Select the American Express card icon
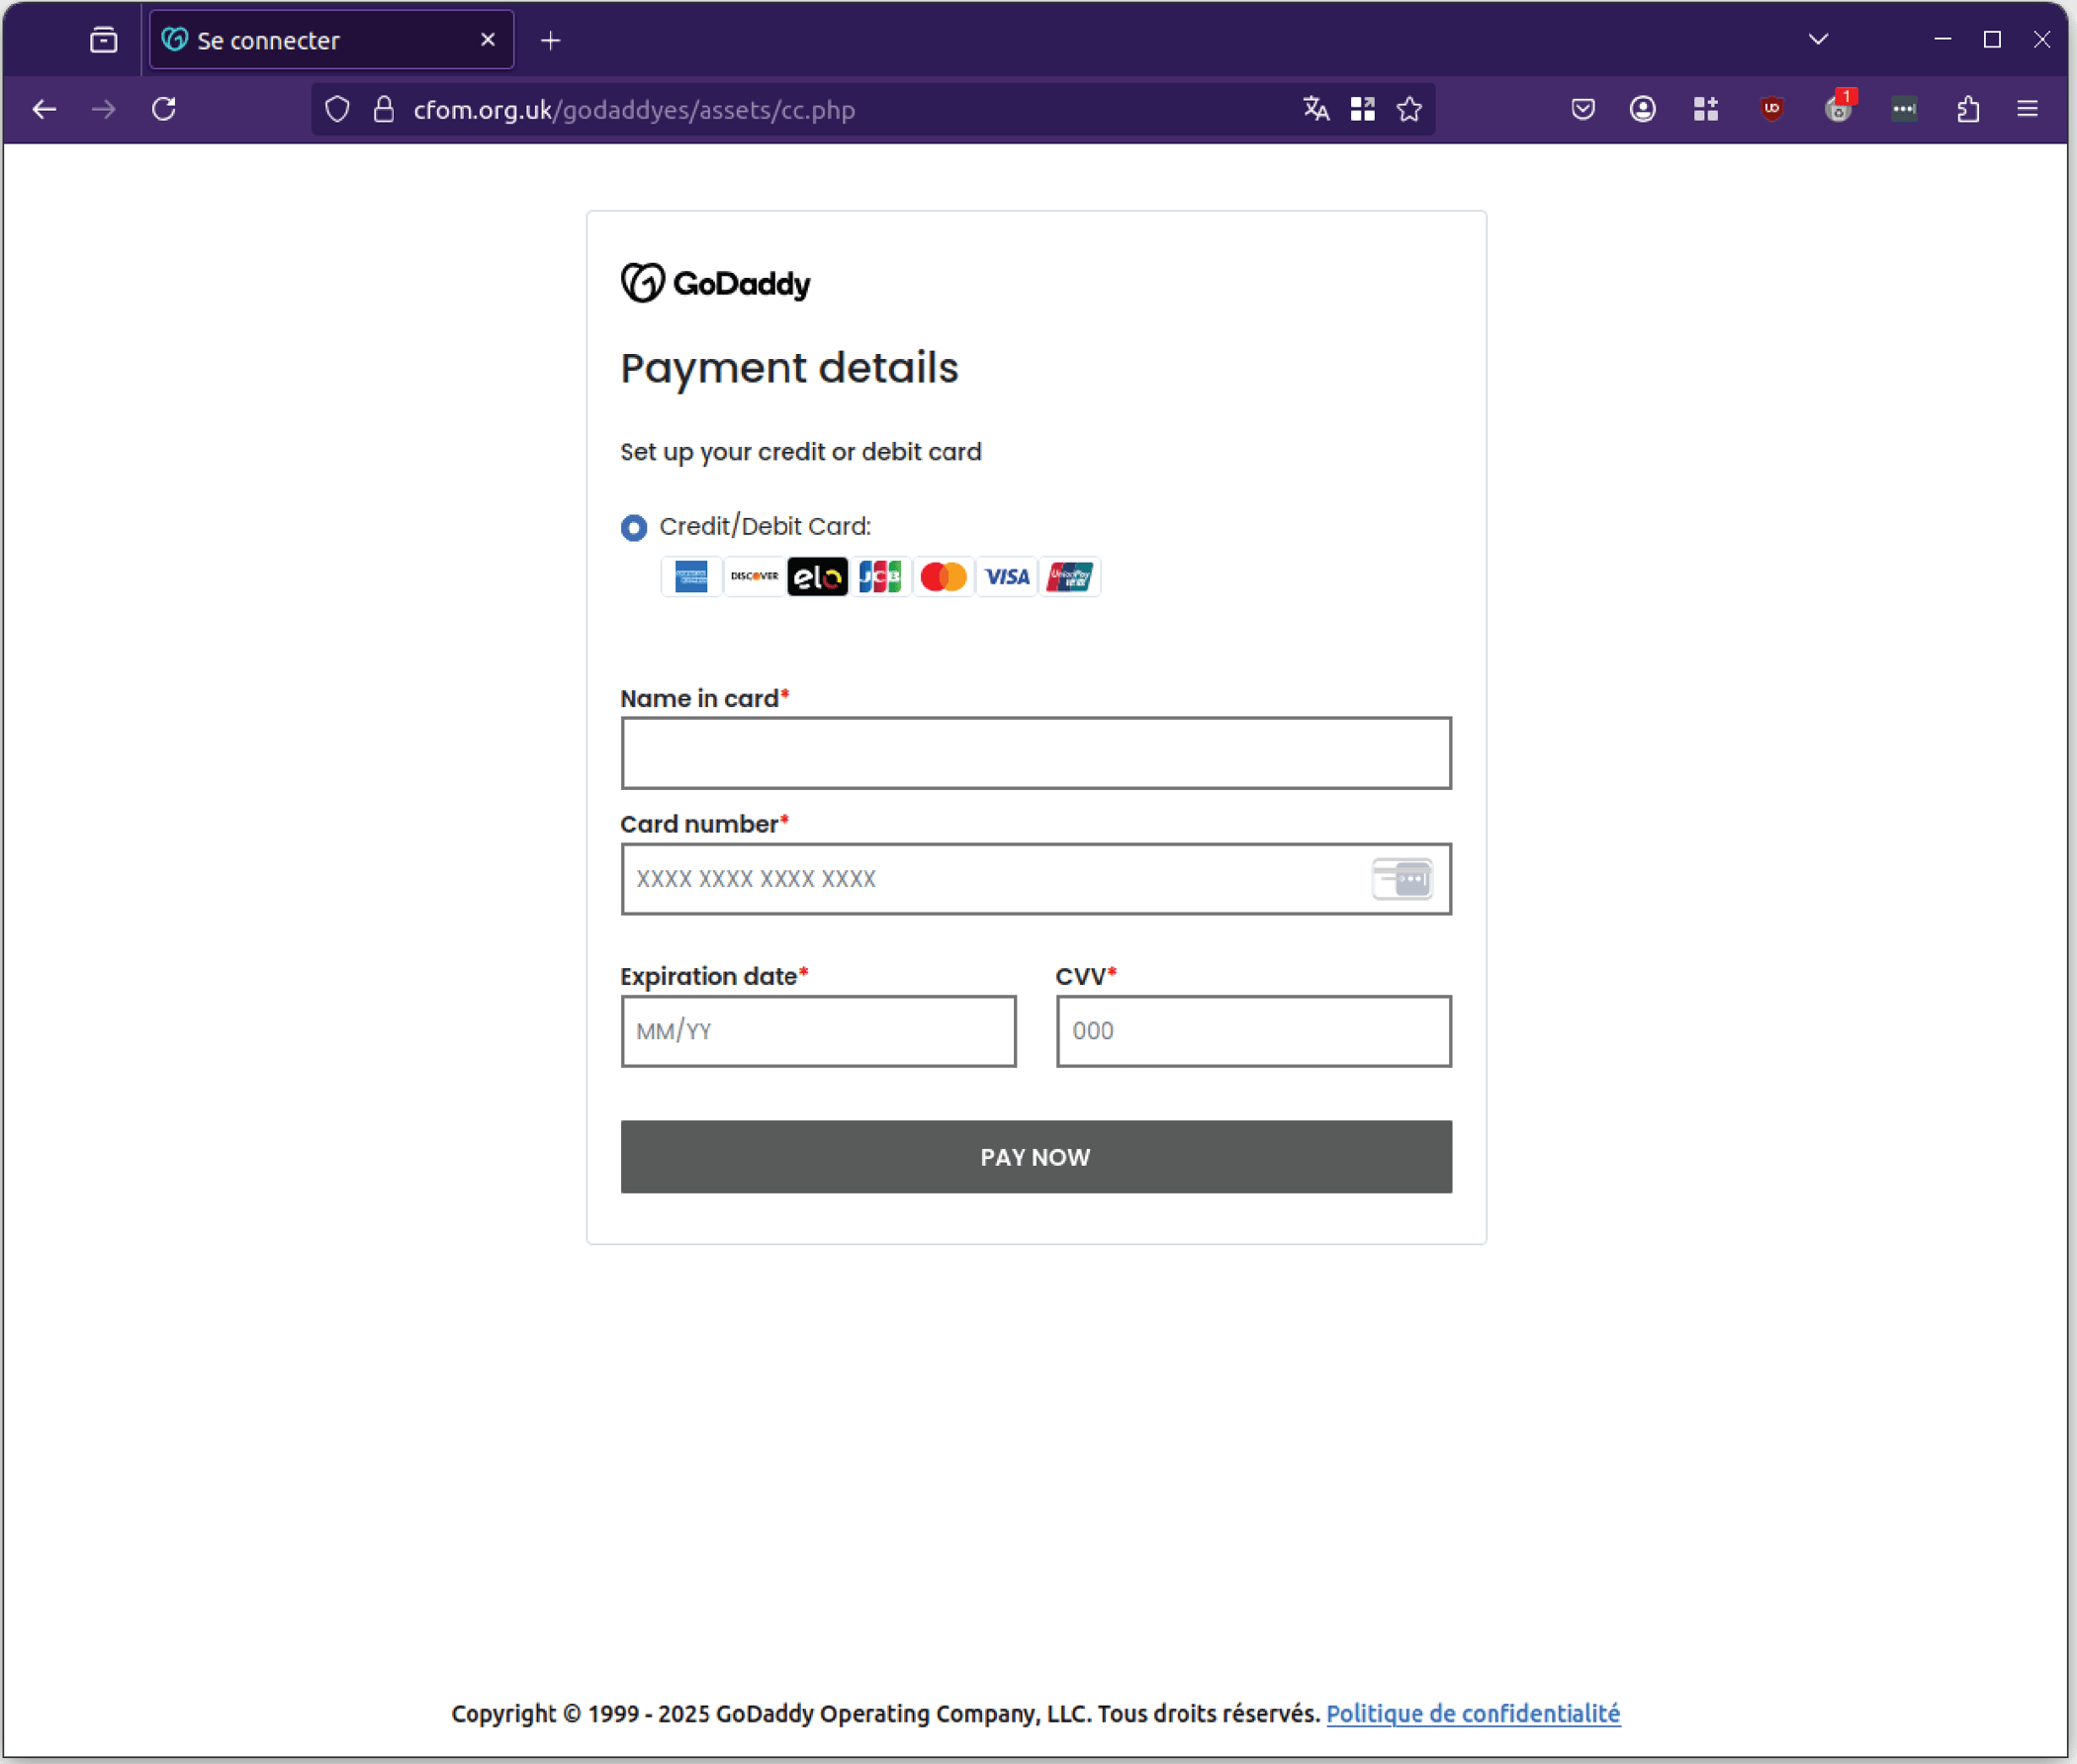Viewport: 2077px width, 1764px height. click(690, 577)
